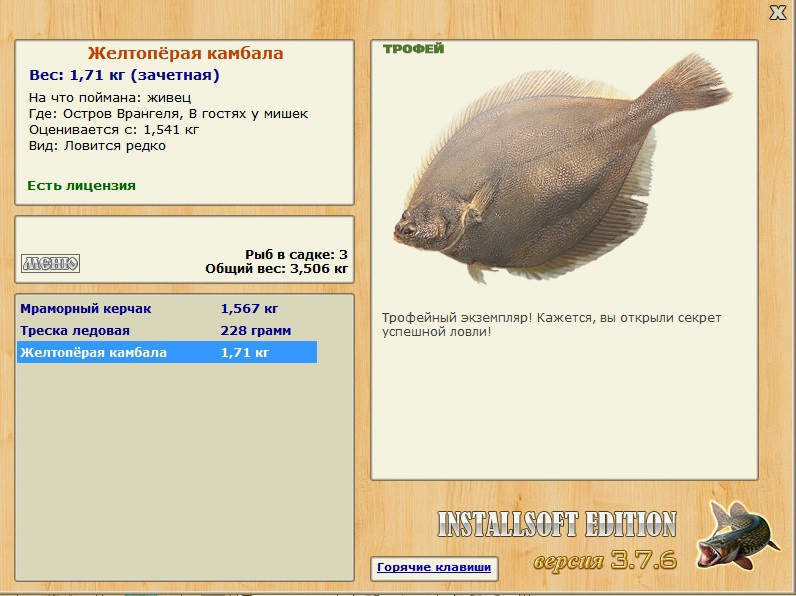Screen dimensions: 796x596
Task: Click the ТРОФЕЙ label
Action: (x=413, y=49)
